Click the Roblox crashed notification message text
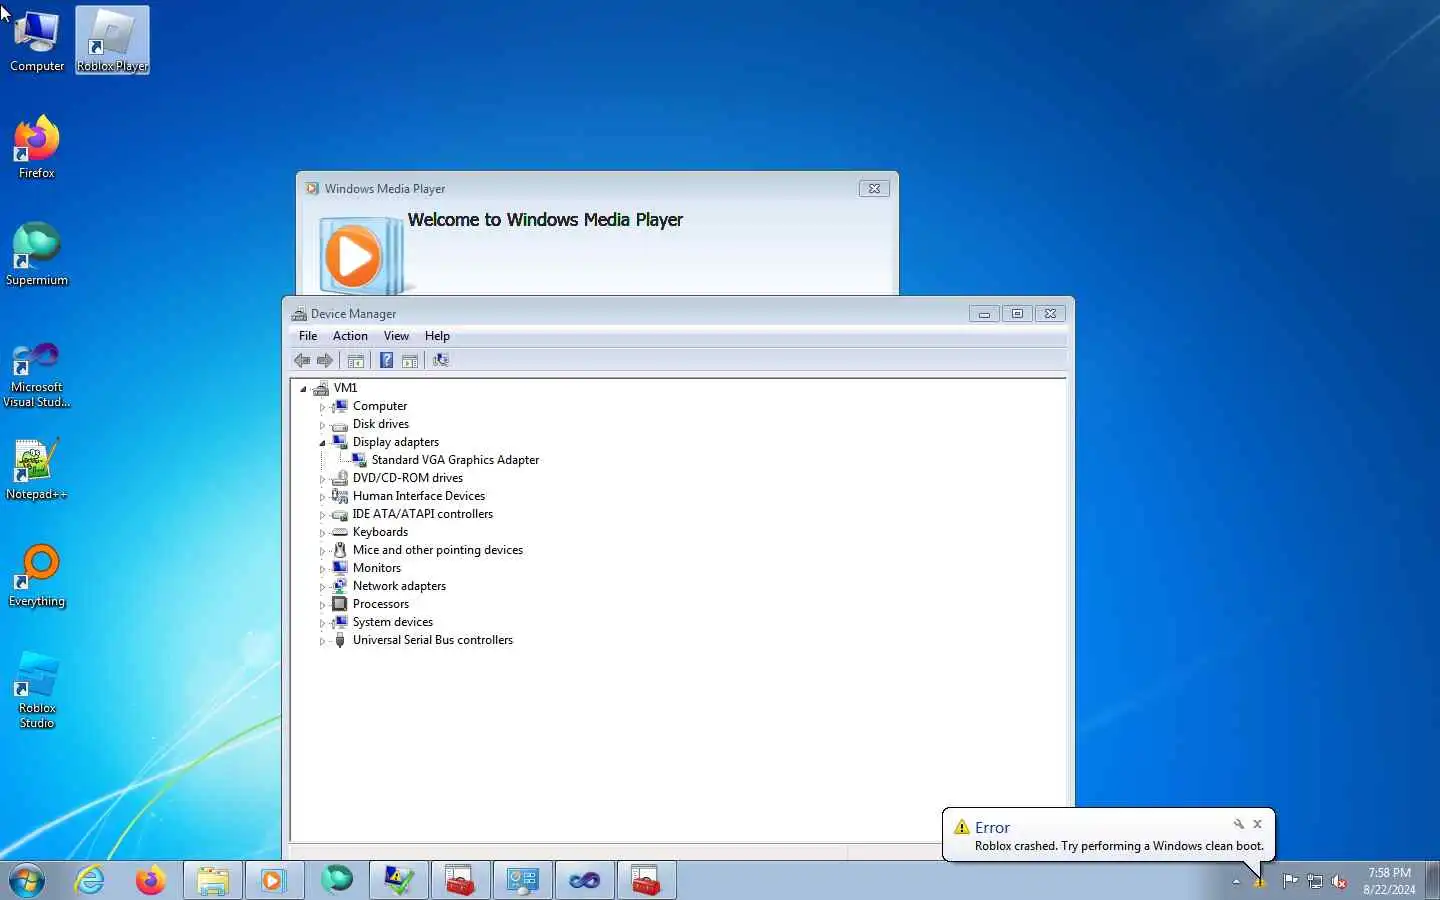The width and height of the screenshot is (1440, 900). 1119,846
